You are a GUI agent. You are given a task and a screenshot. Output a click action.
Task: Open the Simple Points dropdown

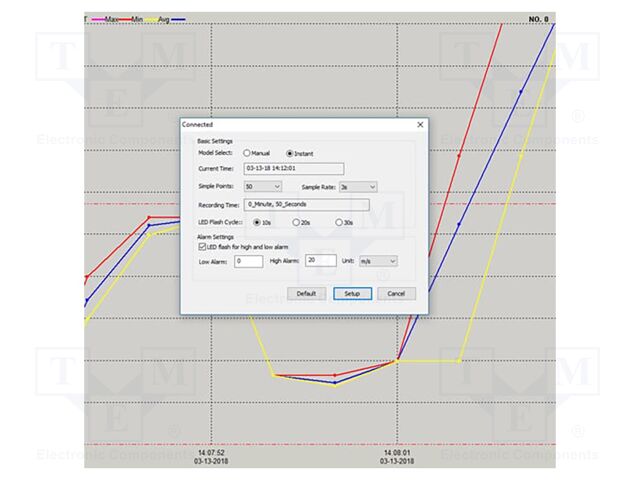[262, 186]
